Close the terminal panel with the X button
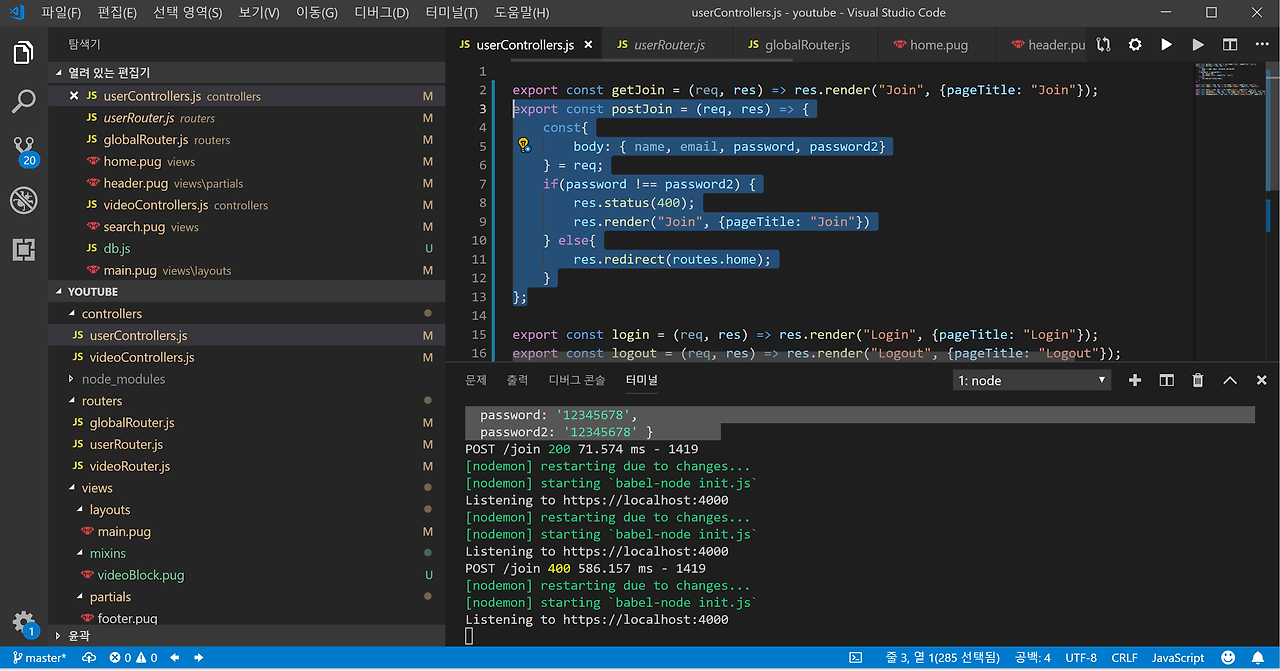Viewport: 1280px width, 671px height. coord(1262,380)
